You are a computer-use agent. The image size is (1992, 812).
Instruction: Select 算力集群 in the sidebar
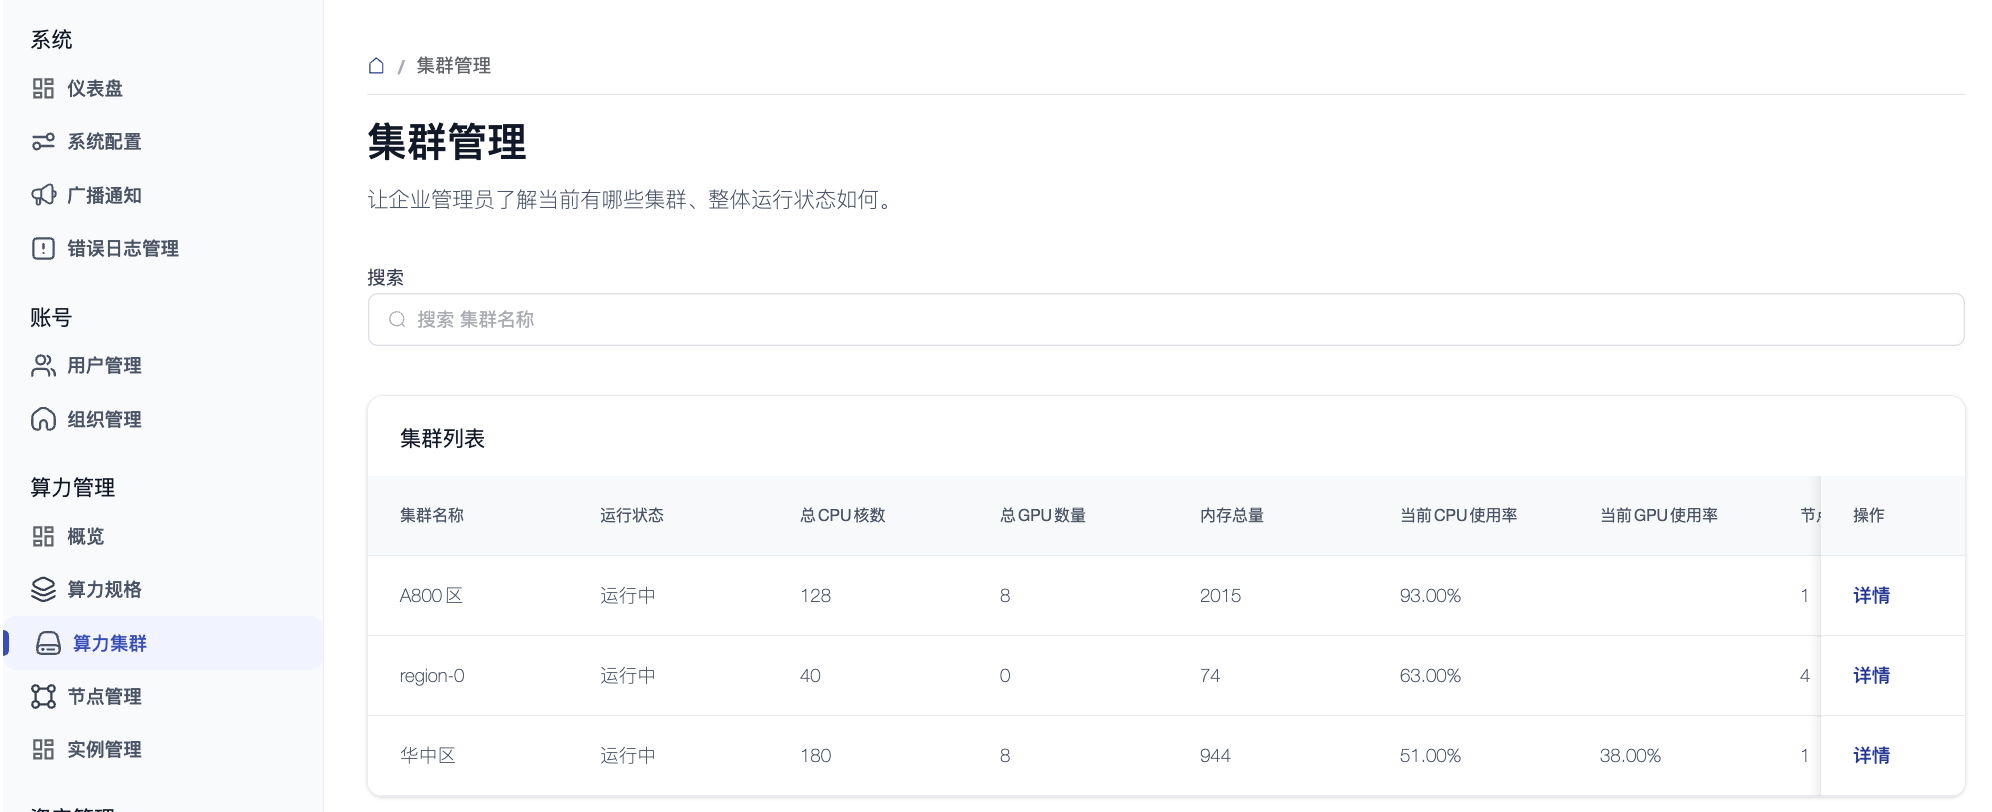[109, 643]
